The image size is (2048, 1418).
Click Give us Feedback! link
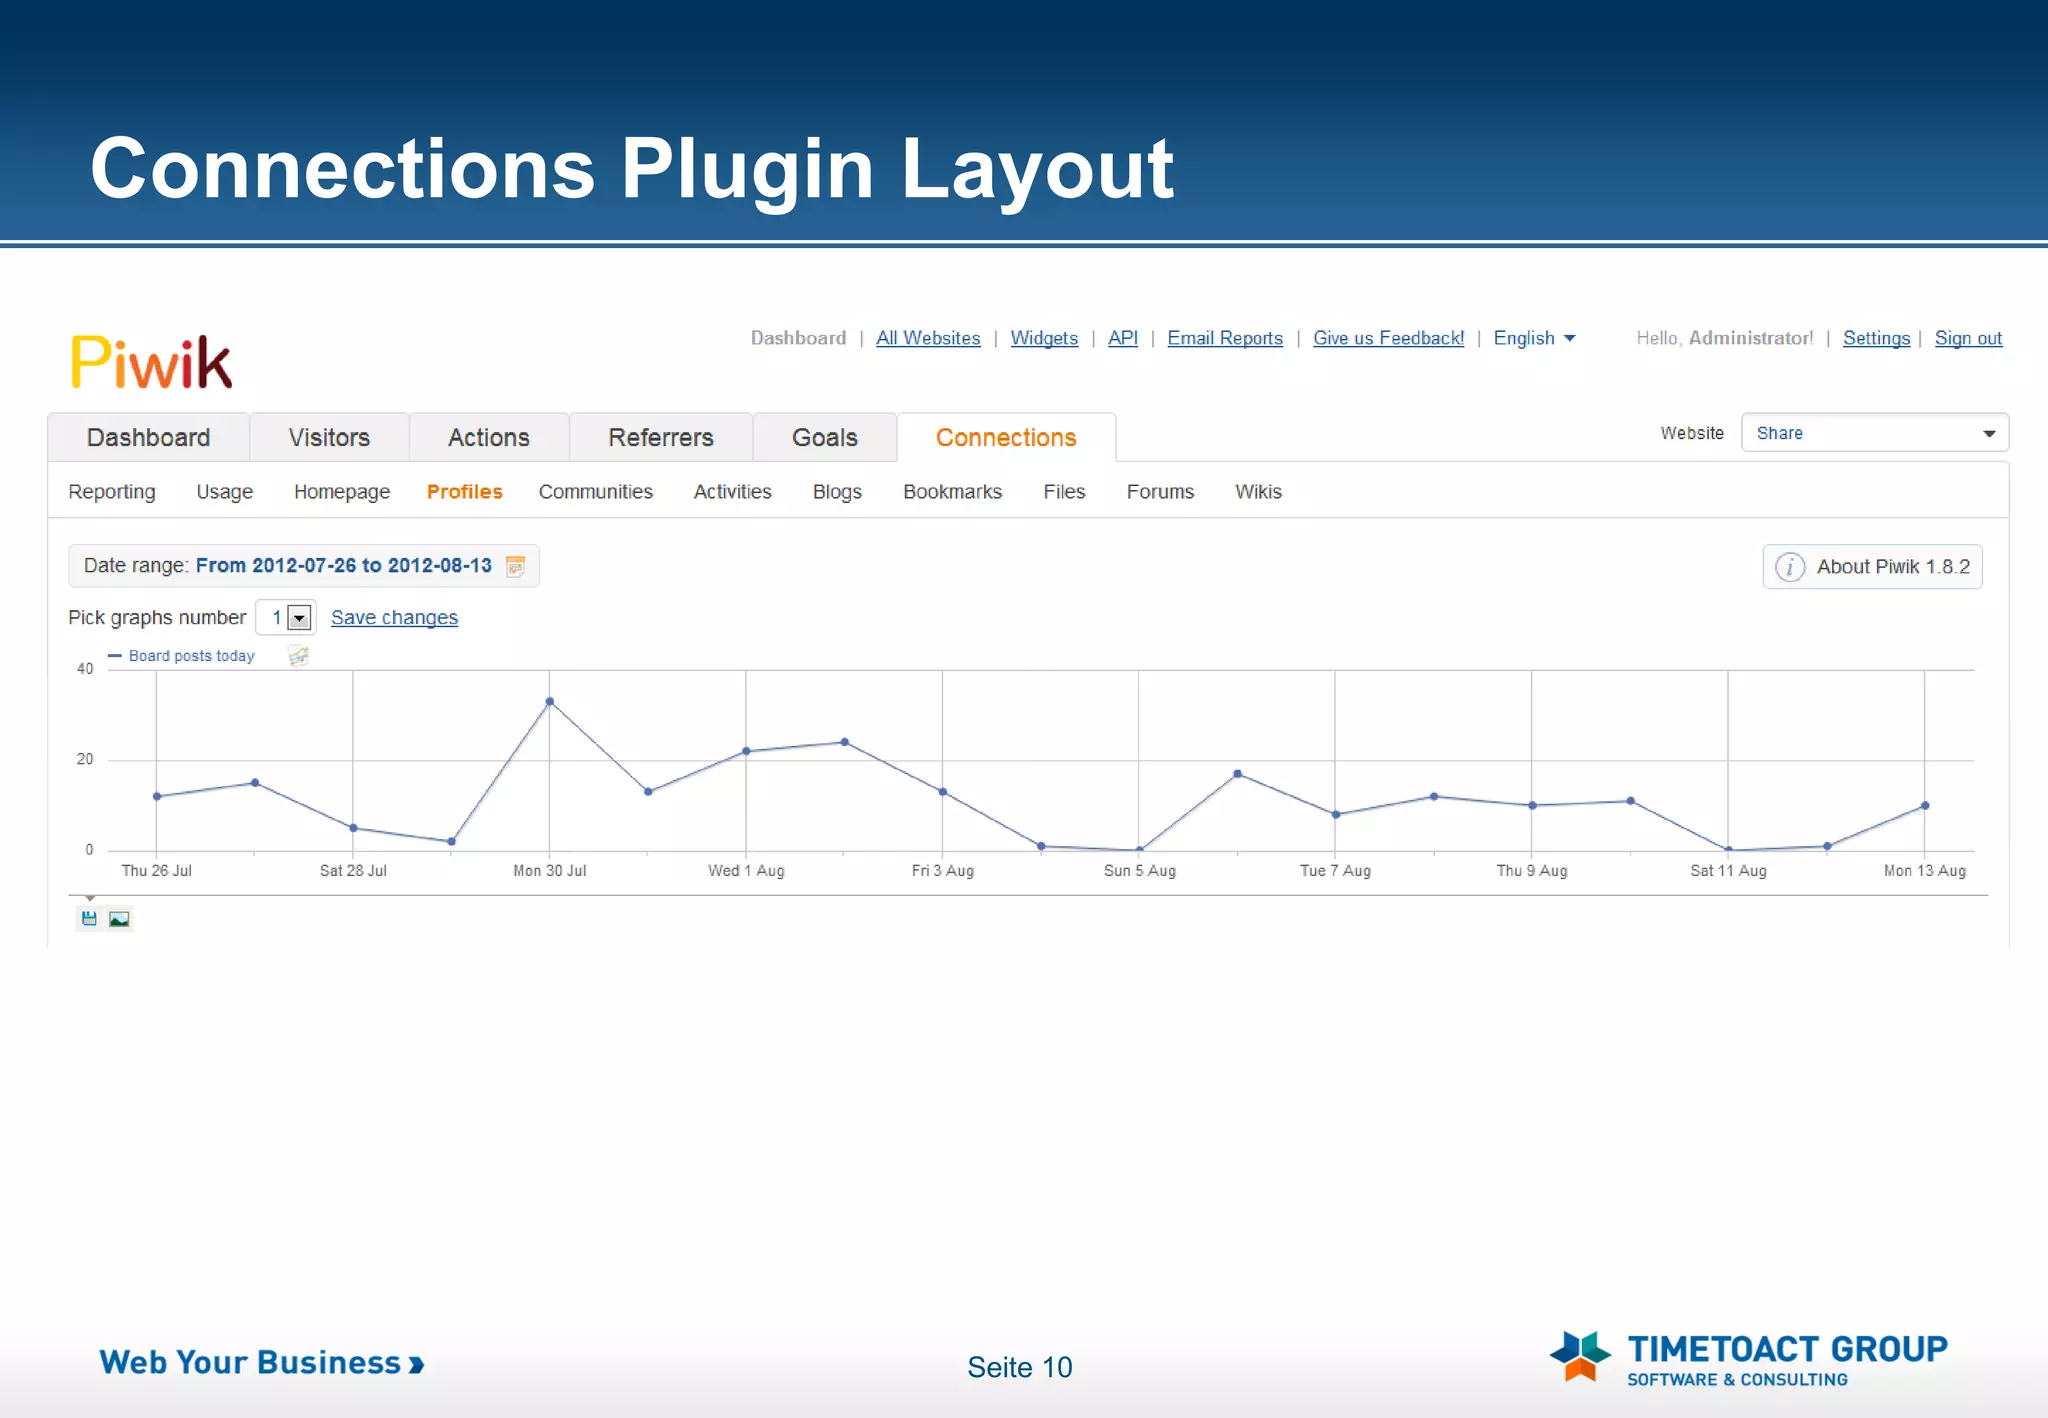click(1388, 338)
